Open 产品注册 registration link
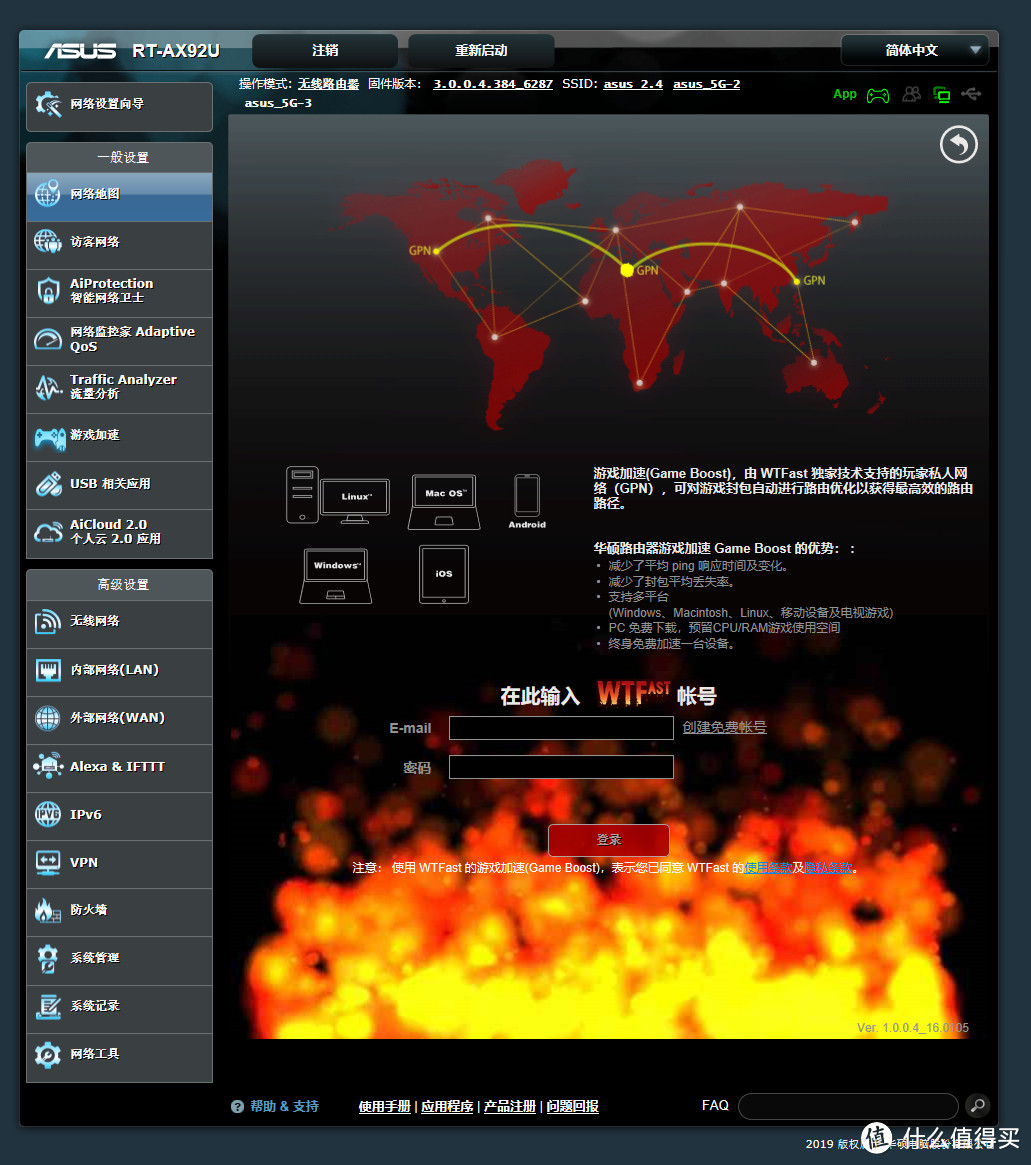Image resolution: width=1031 pixels, height=1165 pixels. [x=510, y=1106]
